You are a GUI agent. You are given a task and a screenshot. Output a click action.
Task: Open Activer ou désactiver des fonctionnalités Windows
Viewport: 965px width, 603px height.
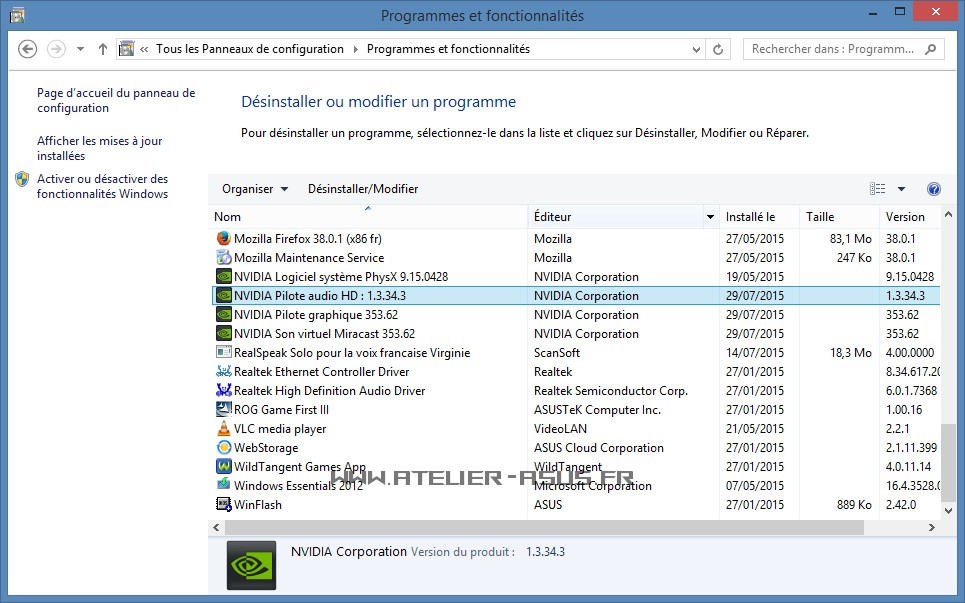[102, 186]
